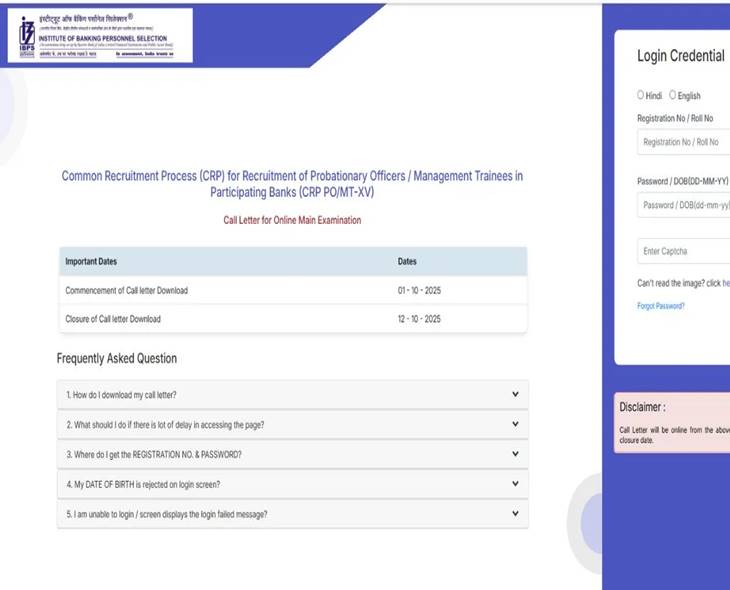Expand FAQ about delay in accessing the page
Screen dimensions: 730x590
pos(292,425)
